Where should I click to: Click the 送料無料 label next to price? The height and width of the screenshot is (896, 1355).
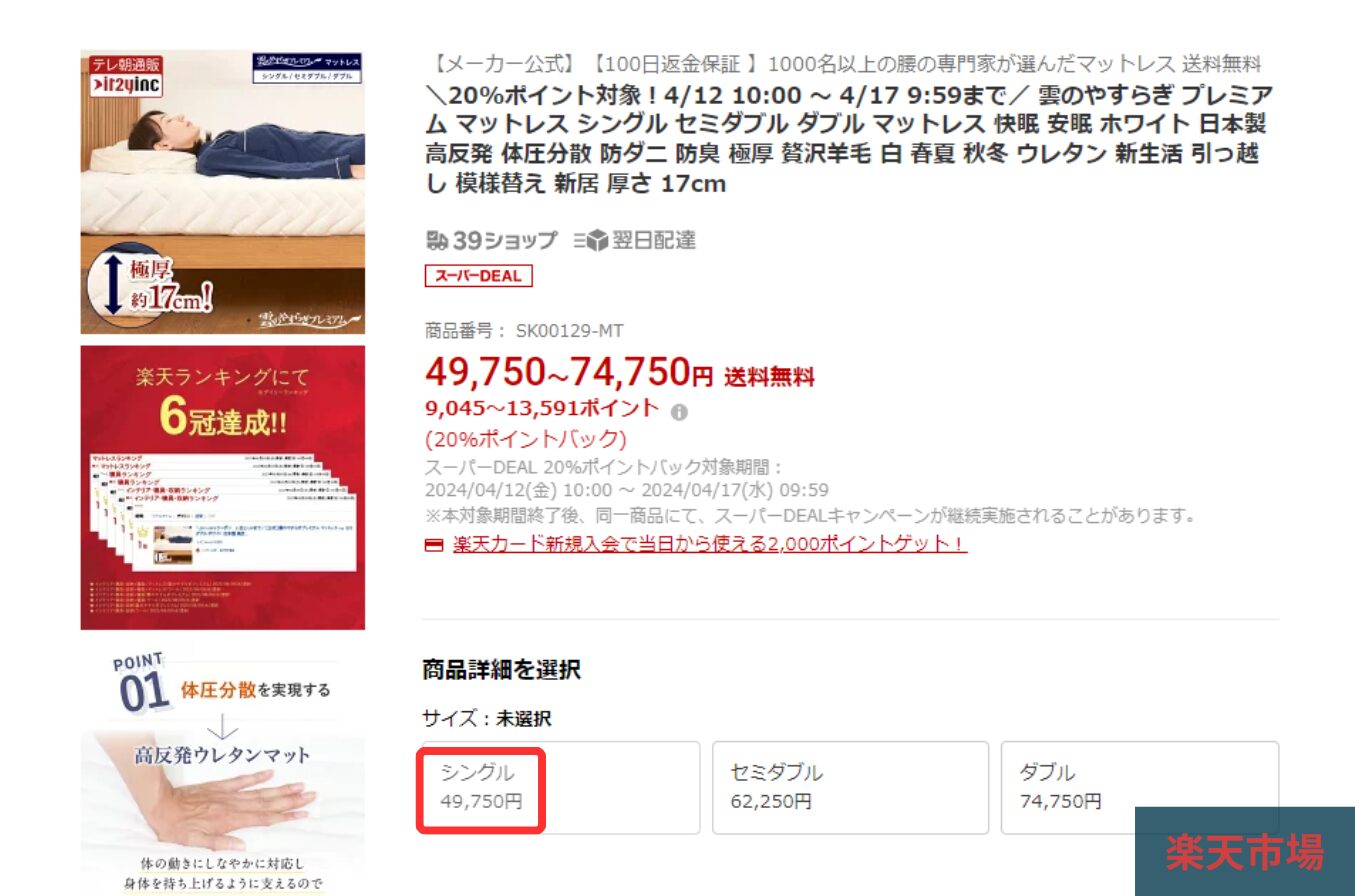point(769,377)
